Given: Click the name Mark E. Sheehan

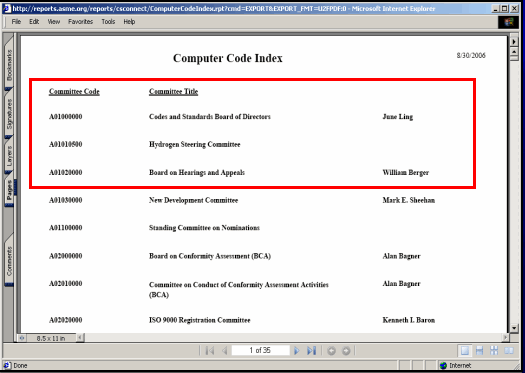Looking at the screenshot, I should pos(409,200).
